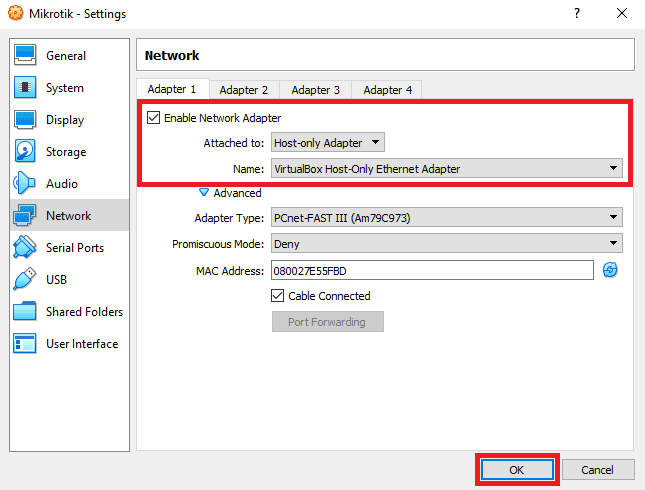Open the Attached to dropdown

pyautogui.click(x=328, y=143)
